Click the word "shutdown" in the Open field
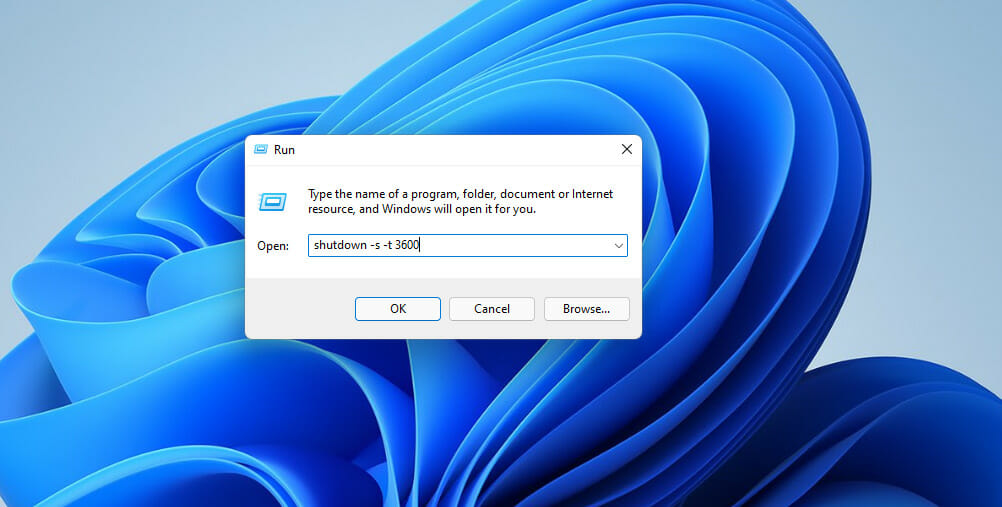 click(337, 245)
